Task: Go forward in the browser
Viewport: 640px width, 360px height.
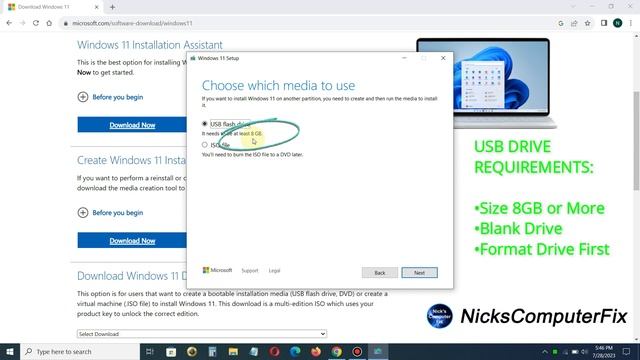Action: [22, 23]
